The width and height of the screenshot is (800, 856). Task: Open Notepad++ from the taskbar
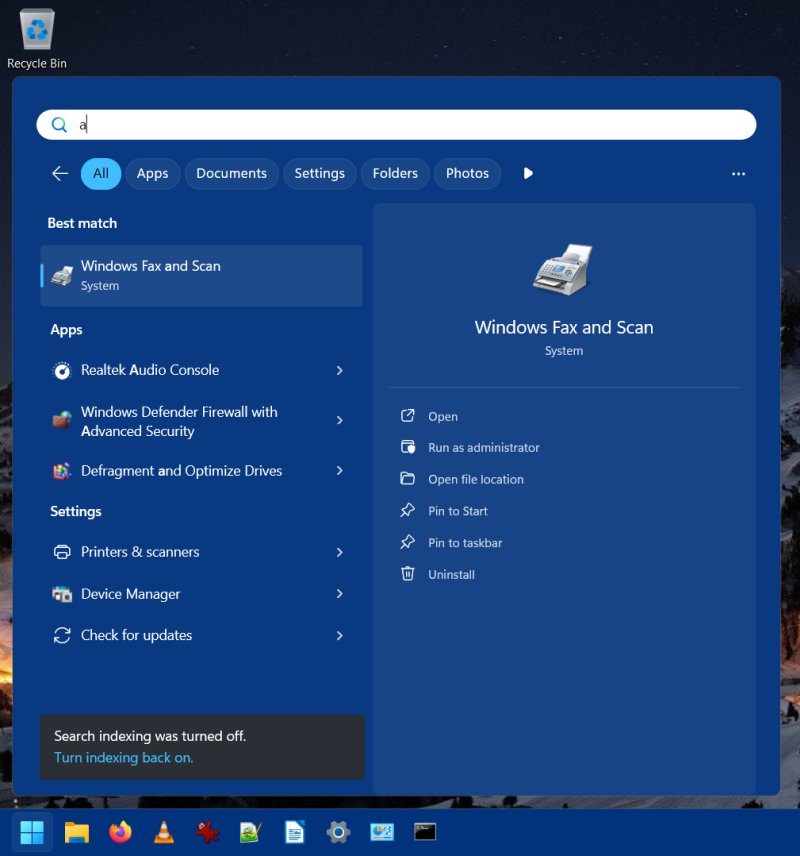point(251,833)
